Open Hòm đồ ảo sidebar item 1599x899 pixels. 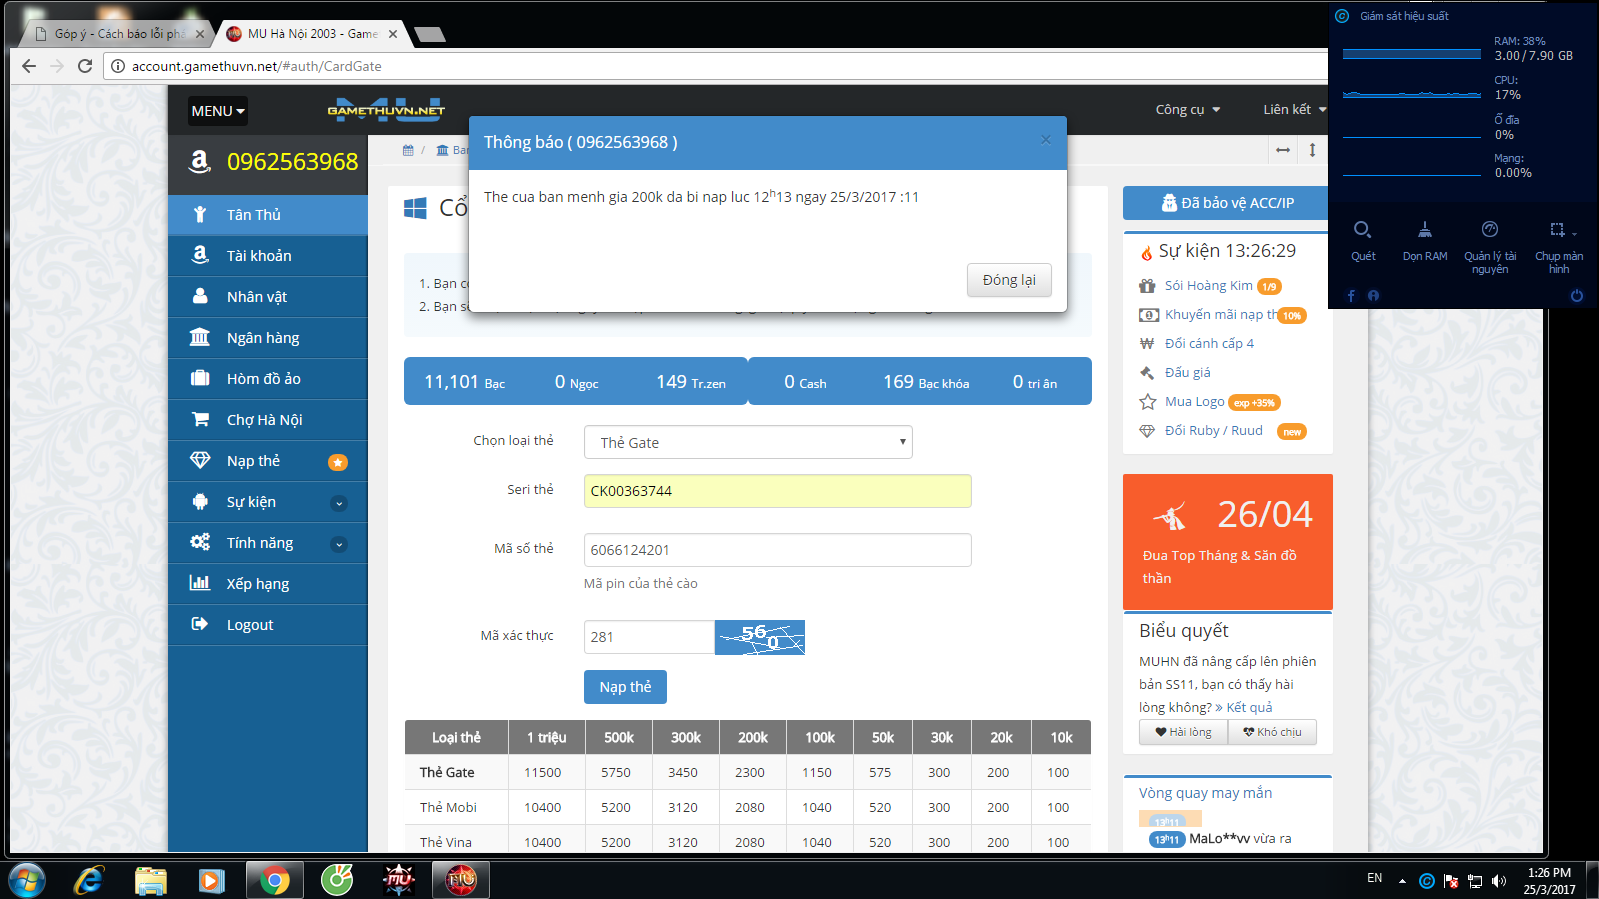[x=268, y=379]
